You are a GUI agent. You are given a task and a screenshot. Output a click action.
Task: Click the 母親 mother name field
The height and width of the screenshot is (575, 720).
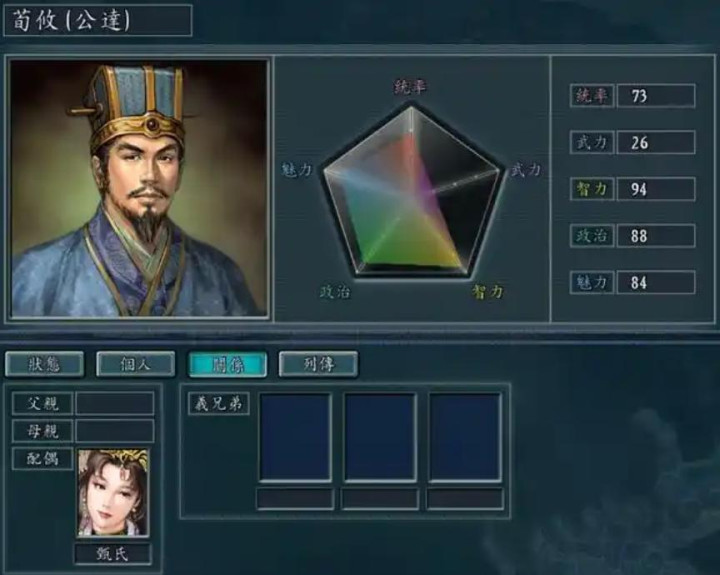click(115, 431)
